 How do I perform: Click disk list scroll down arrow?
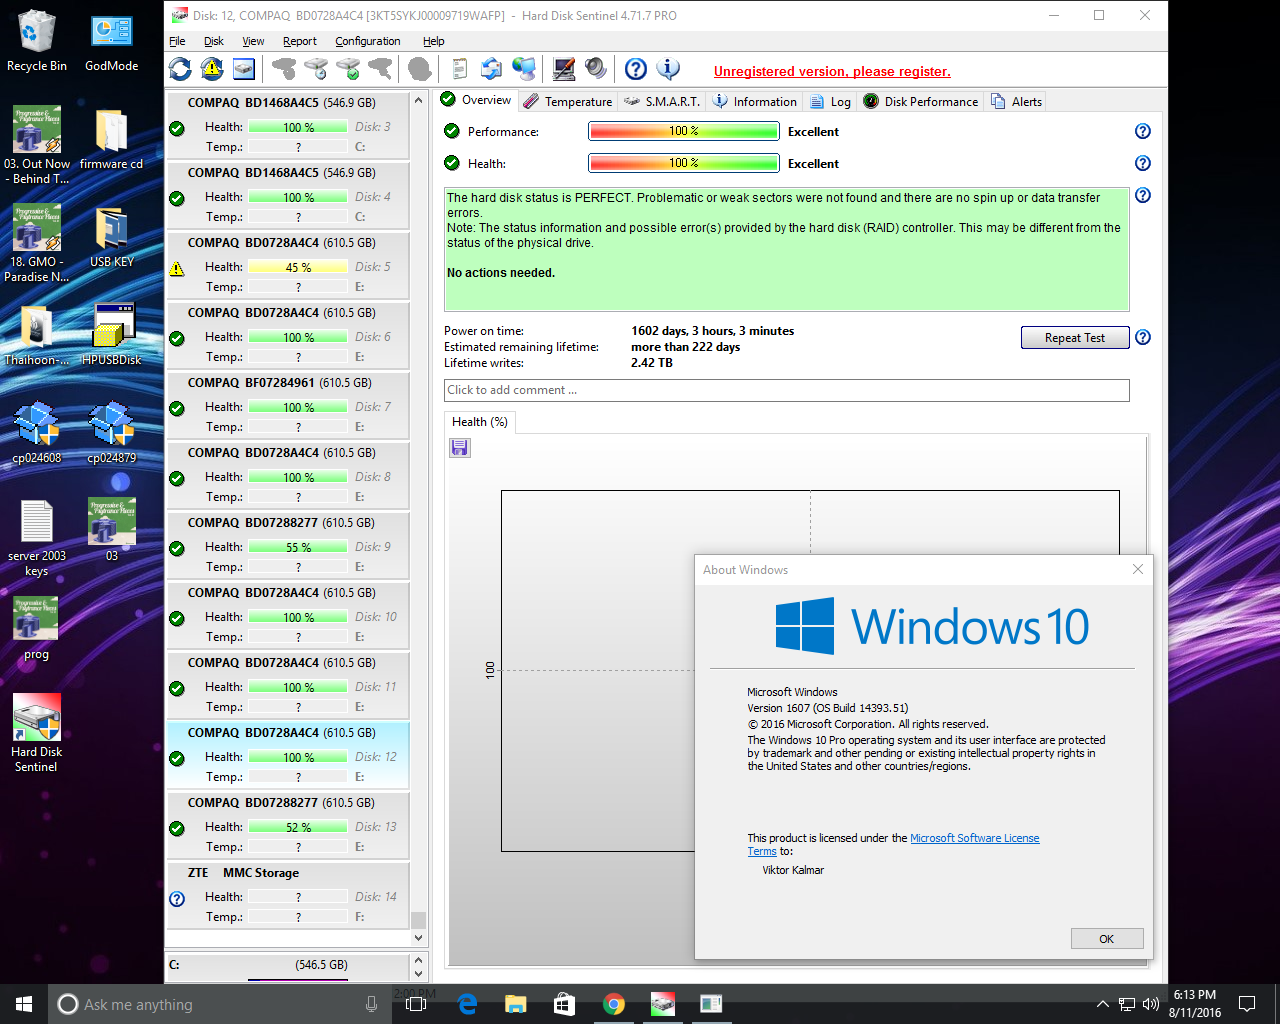click(x=418, y=938)
